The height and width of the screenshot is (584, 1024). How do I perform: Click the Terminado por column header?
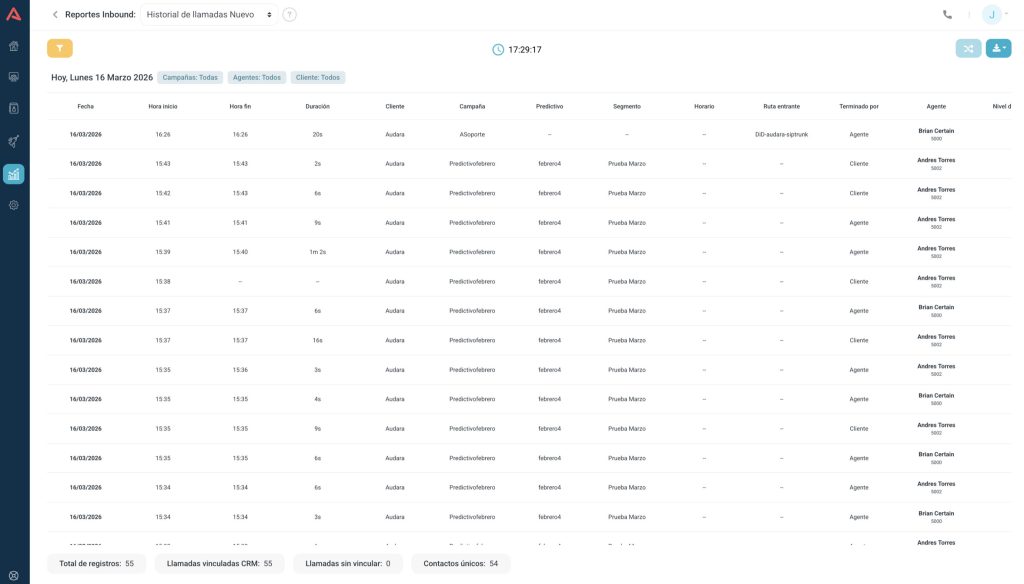(859, 106)
